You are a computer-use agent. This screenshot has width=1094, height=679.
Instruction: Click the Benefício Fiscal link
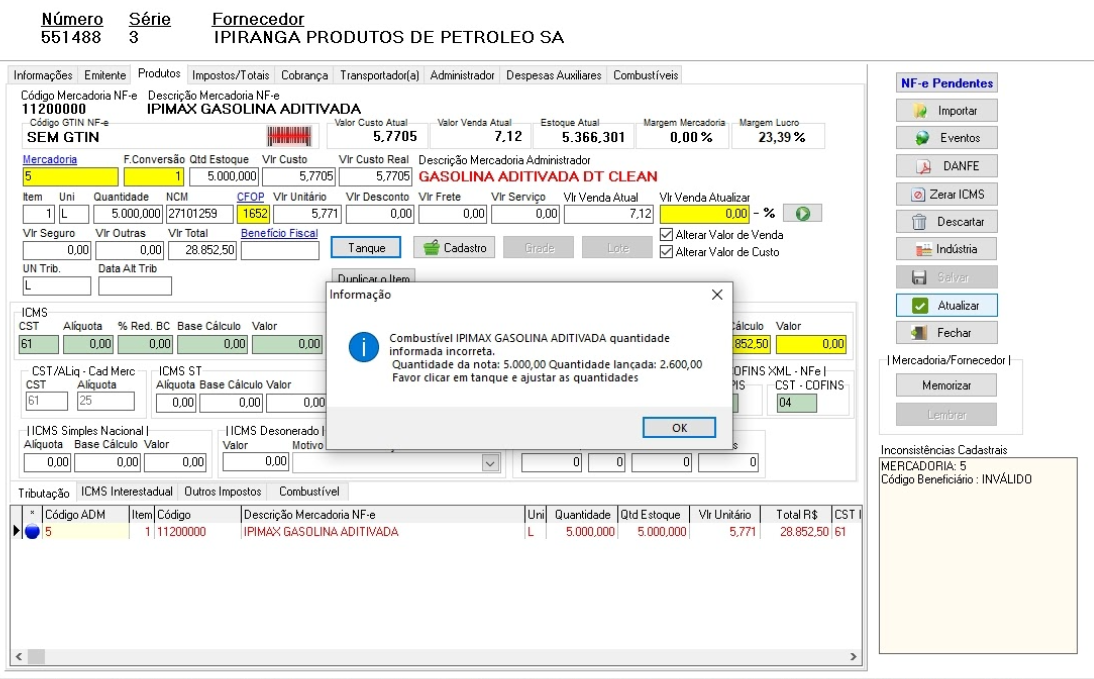(279, 234)
